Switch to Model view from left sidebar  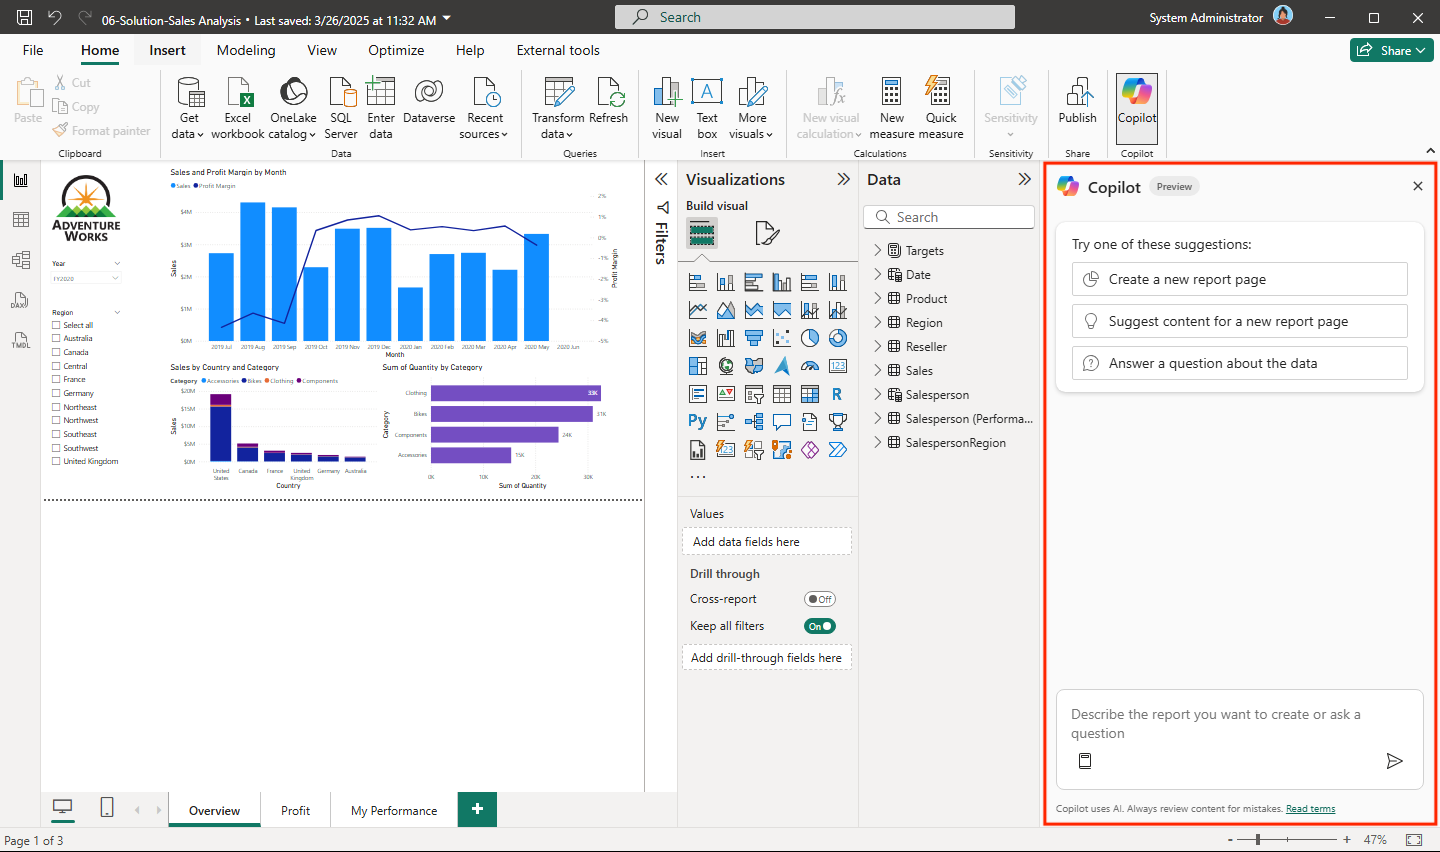tap(20, 259)
